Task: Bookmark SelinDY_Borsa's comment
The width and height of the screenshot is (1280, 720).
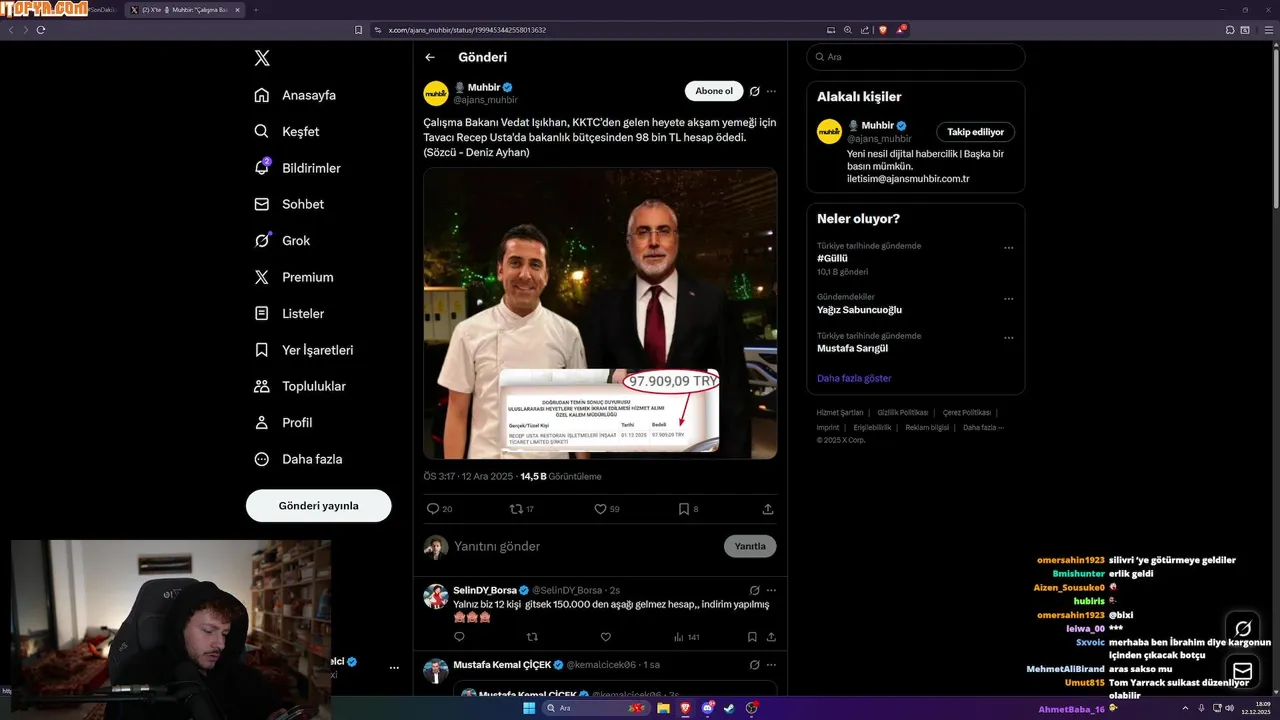Action: coord(752,637)
